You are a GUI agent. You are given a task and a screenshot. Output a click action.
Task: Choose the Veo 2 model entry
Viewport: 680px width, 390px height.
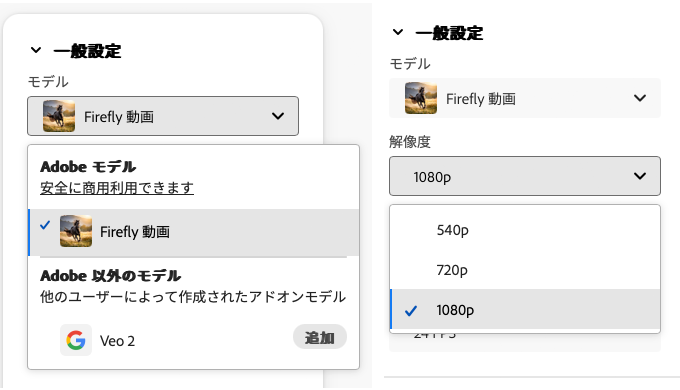194,341
